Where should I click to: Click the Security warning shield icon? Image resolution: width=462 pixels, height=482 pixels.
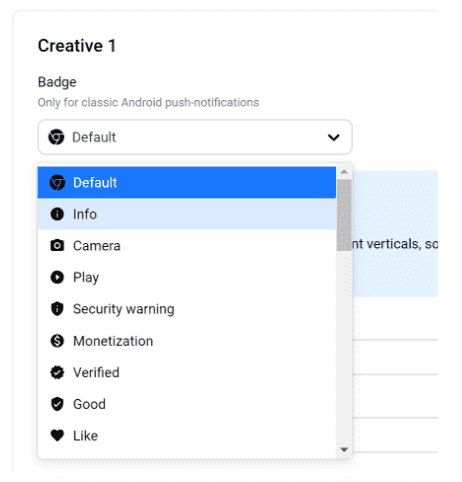pos(57,309)
